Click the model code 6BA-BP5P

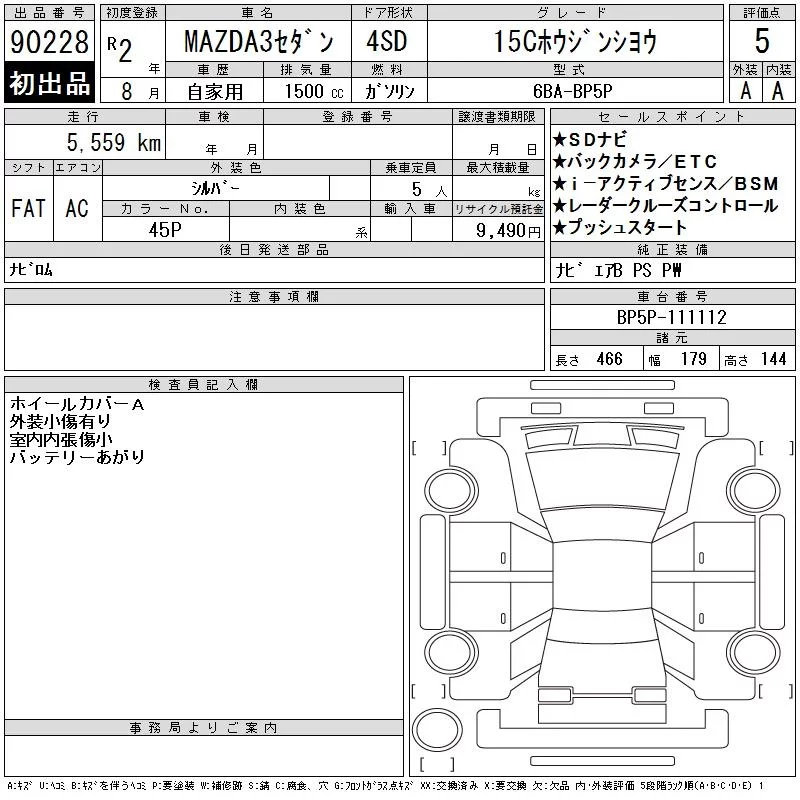(572, 91)
